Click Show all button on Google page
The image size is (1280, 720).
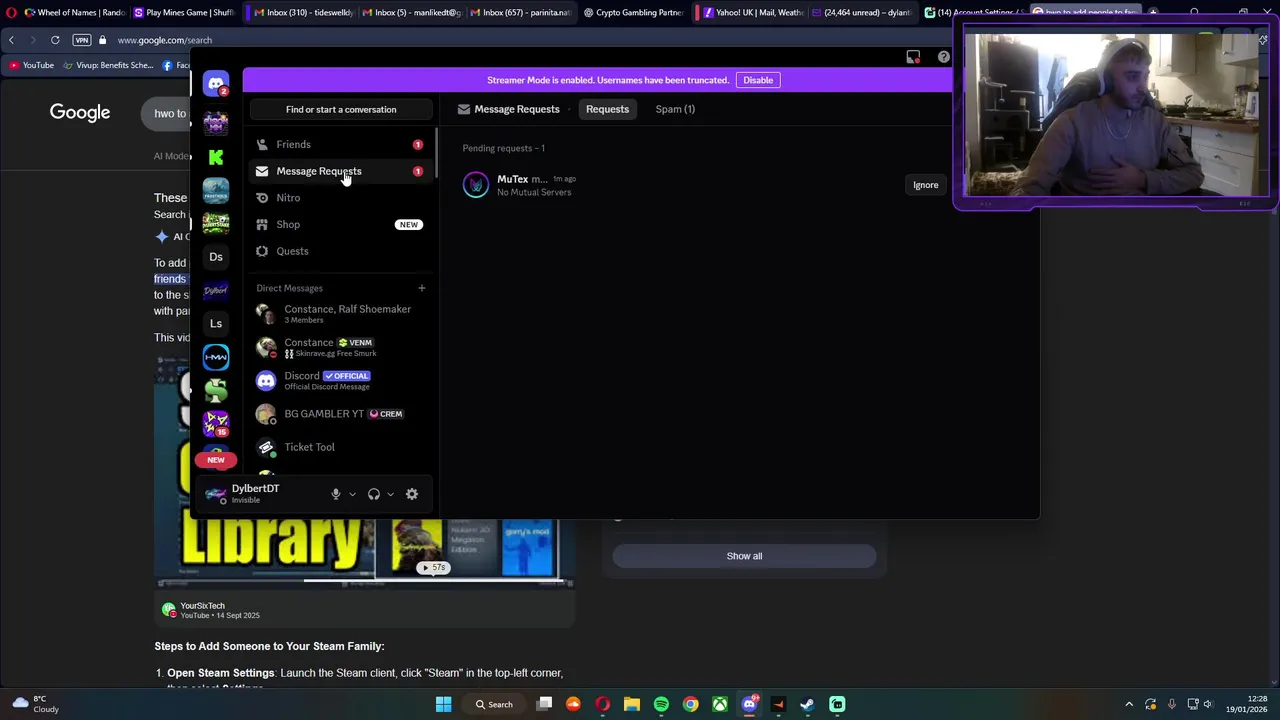(x=744, y=556)
